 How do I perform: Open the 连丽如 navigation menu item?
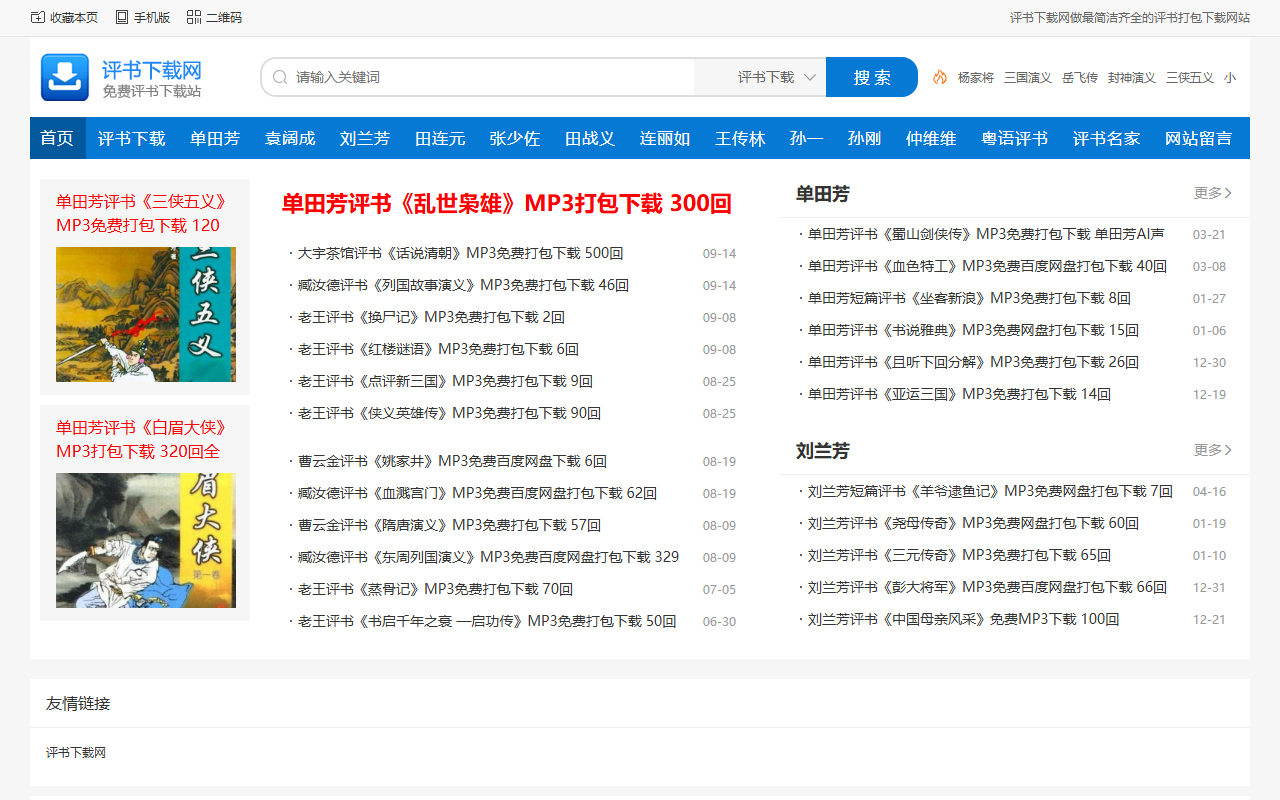click(x=665, y=138)
